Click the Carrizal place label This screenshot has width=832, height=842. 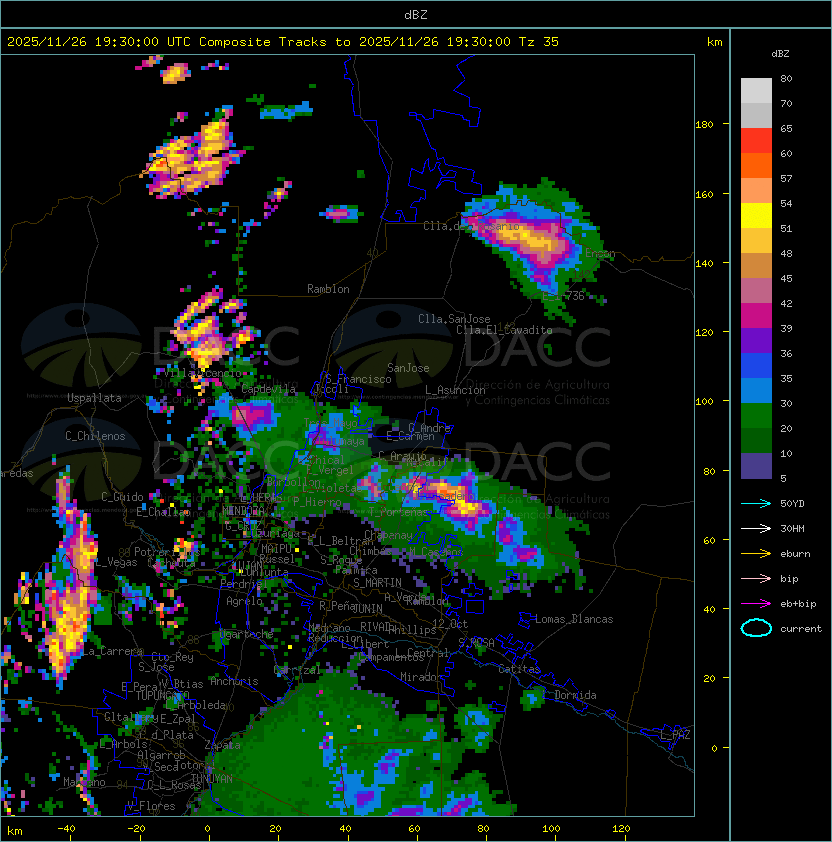click(297, 670)
